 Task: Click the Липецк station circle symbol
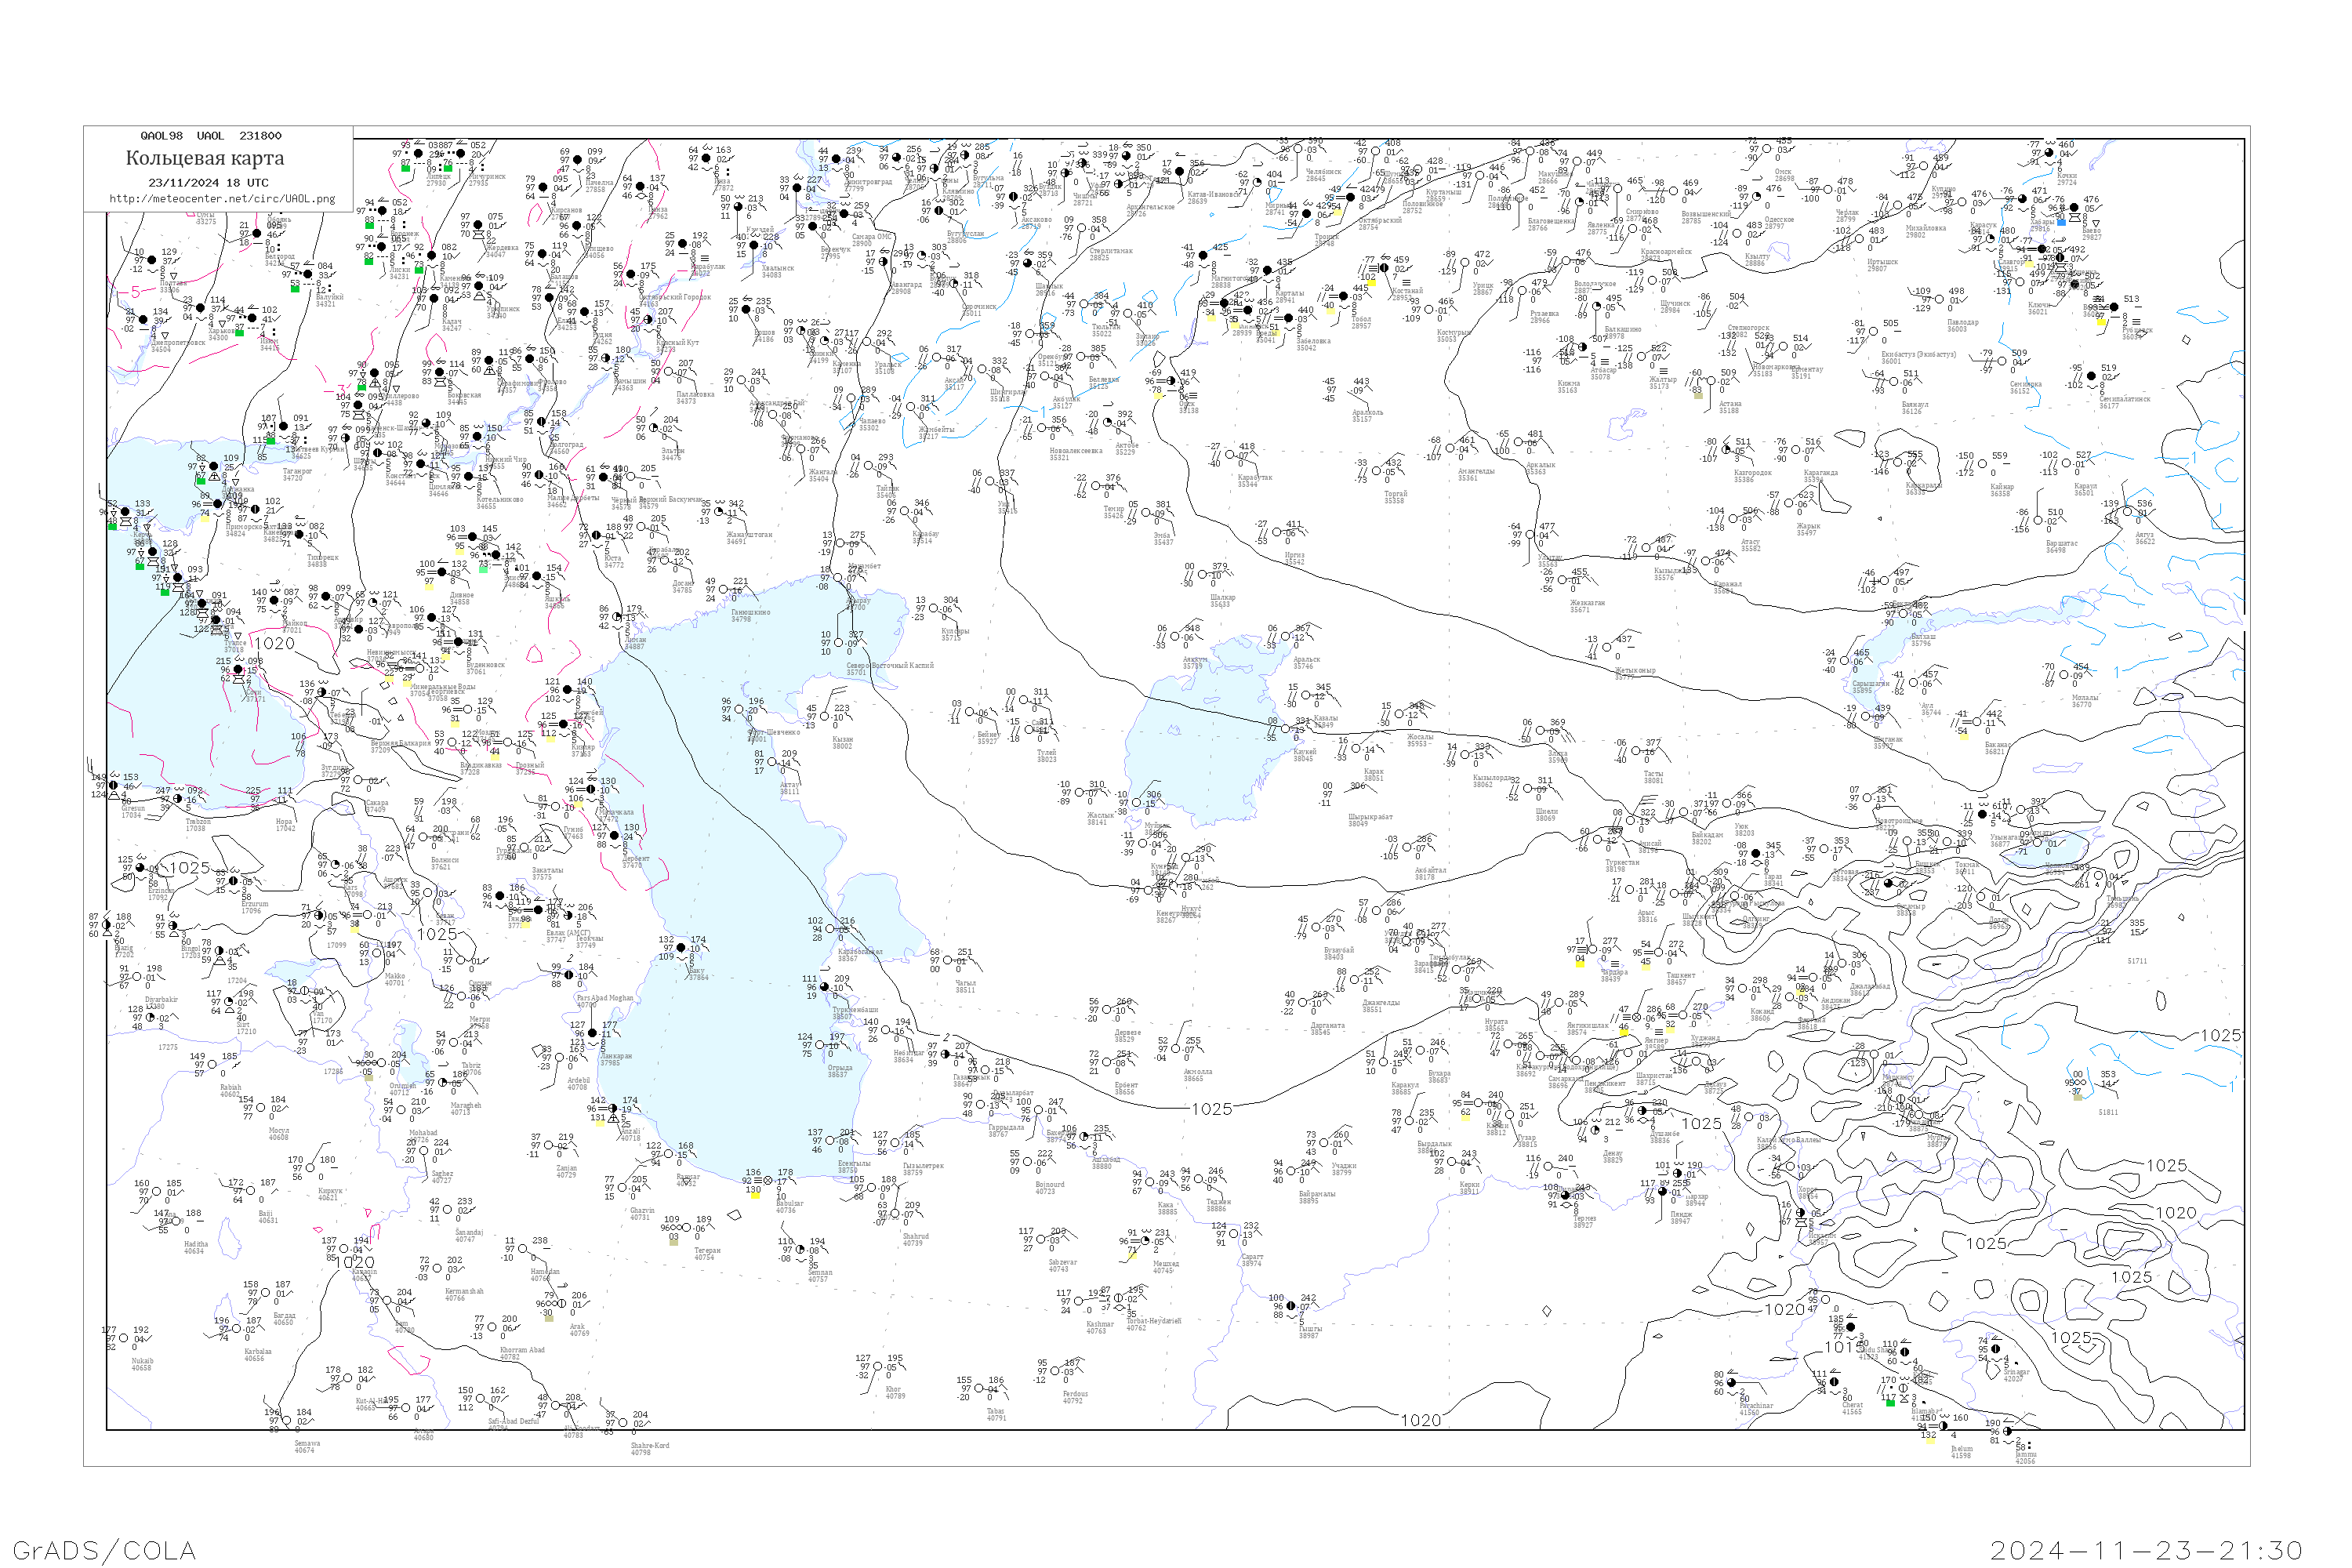[418, 154]
